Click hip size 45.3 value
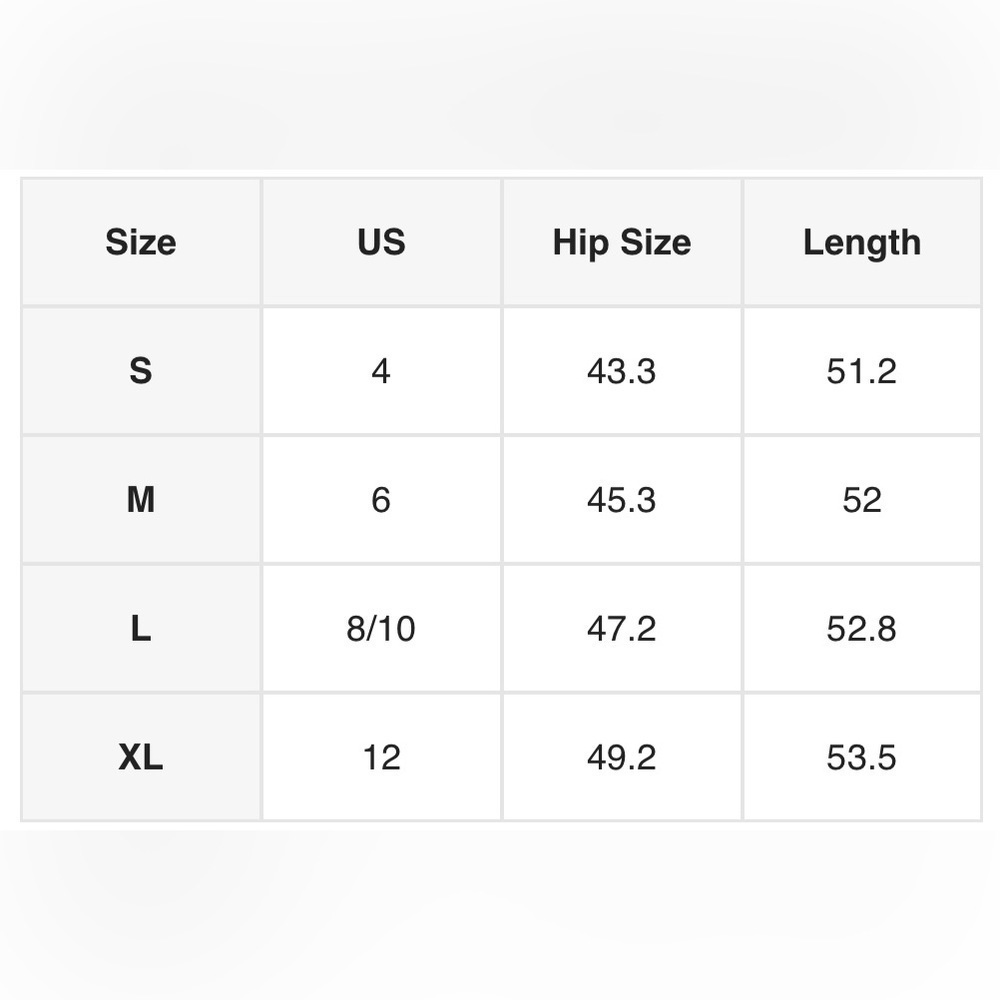Viewport: 1000px width, 1000px height. pos(622,499)
